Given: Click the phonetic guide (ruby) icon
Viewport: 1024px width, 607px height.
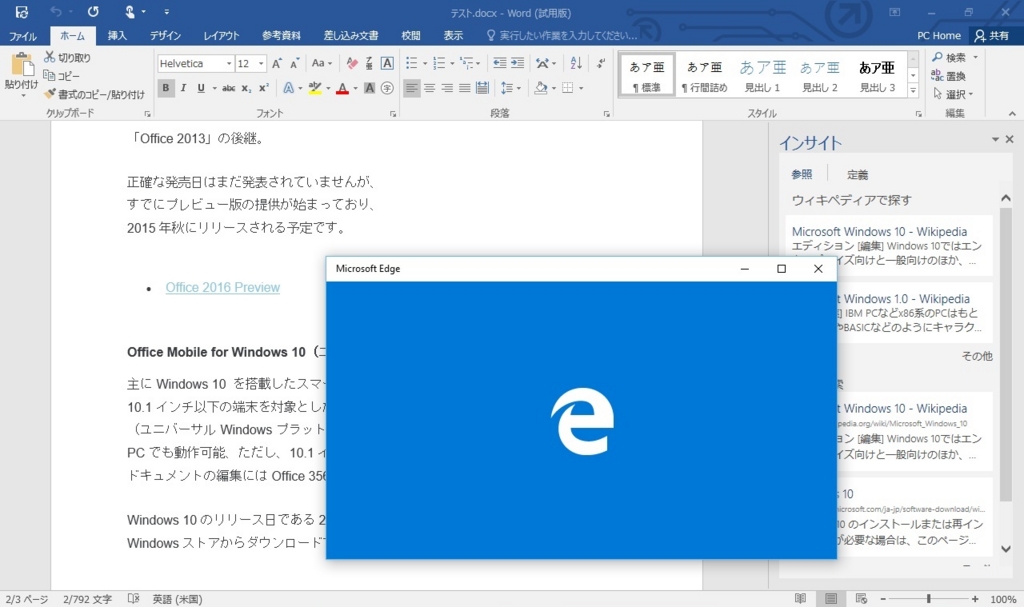Looking at the screenshot, I should (x=369, y=63).
